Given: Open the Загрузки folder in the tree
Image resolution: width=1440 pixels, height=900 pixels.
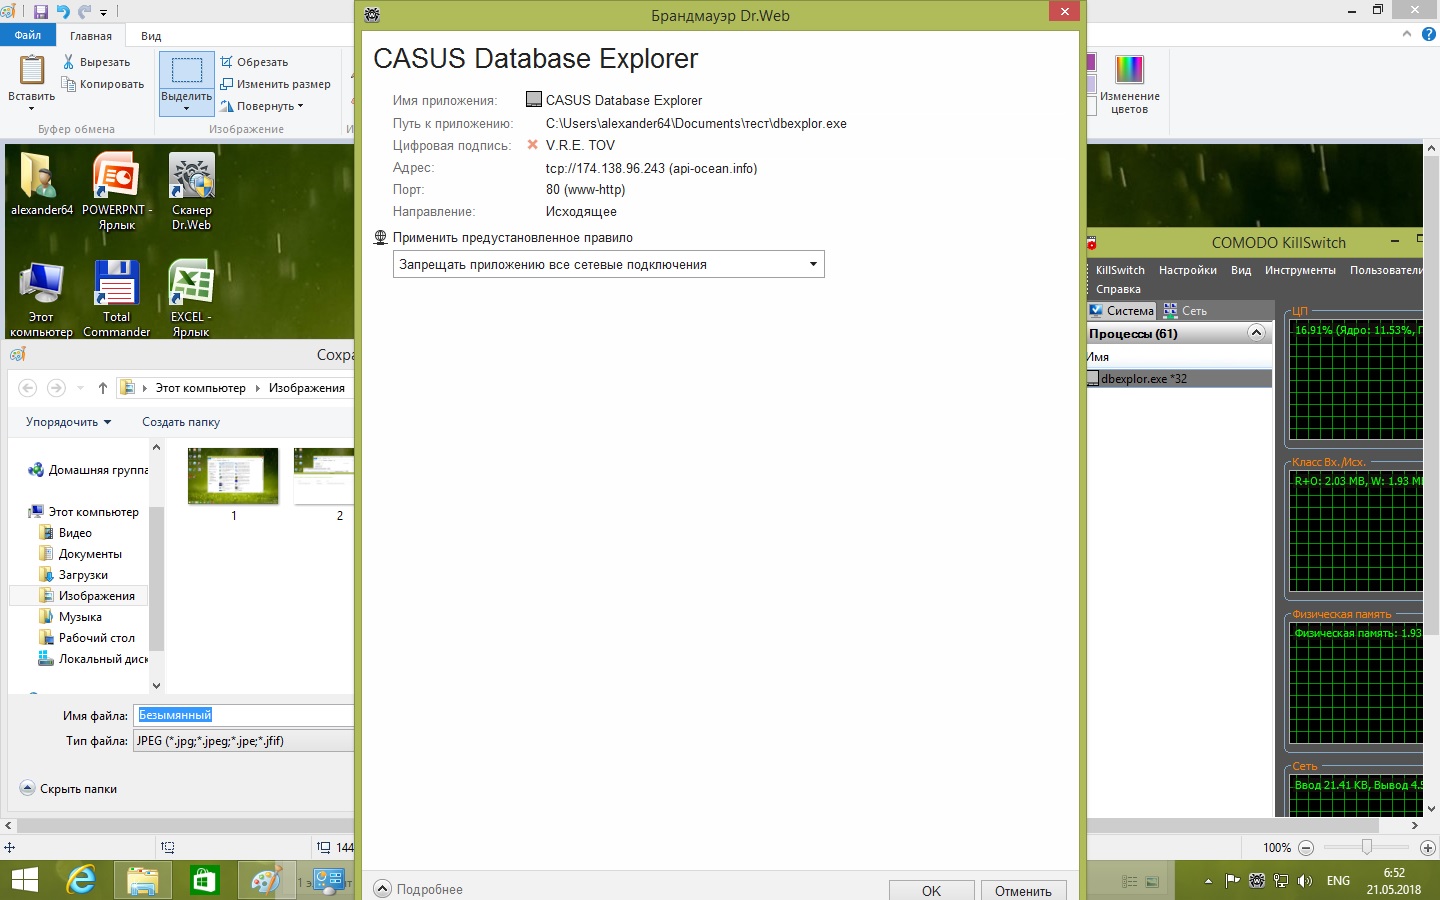Looking at the screenshot, I should [x=73, y=575].
